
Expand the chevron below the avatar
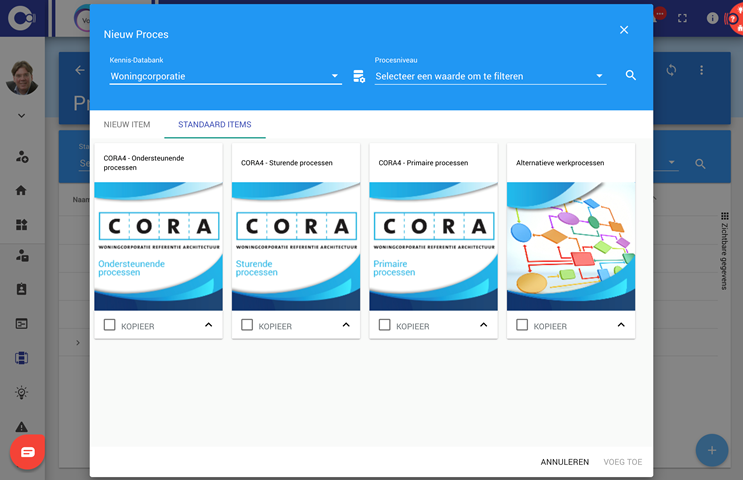[21, 116]
